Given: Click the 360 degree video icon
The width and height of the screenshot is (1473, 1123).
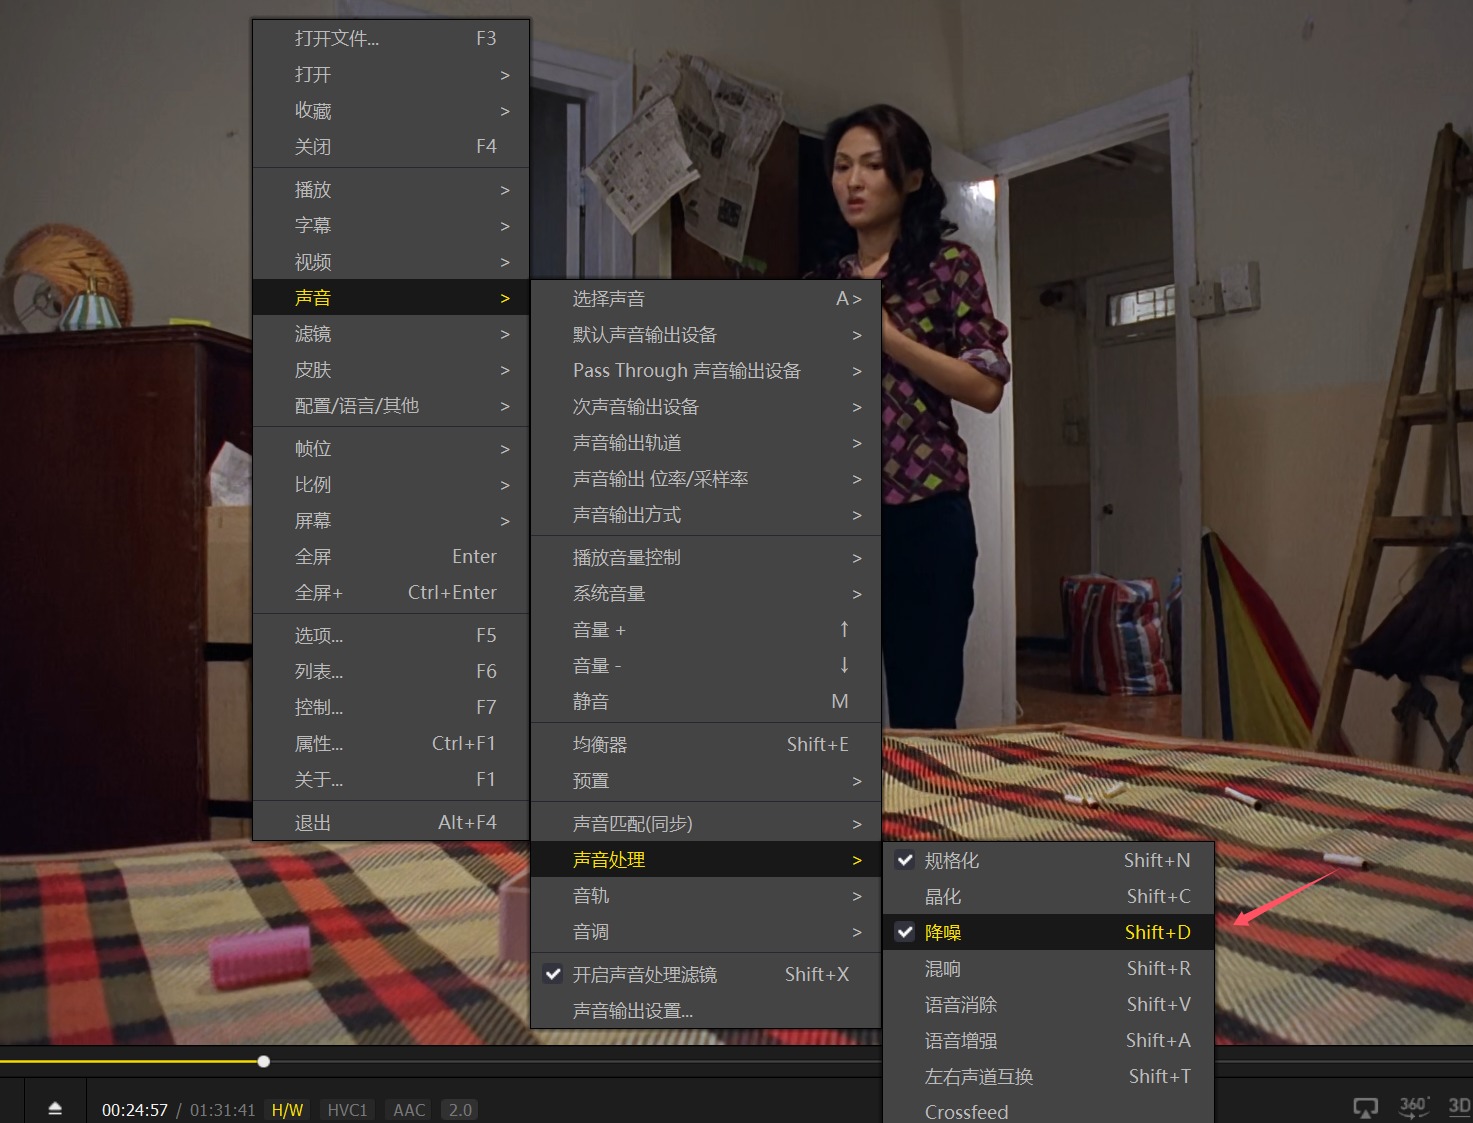Looking at the screenshot, I should click(1412, 1106).
